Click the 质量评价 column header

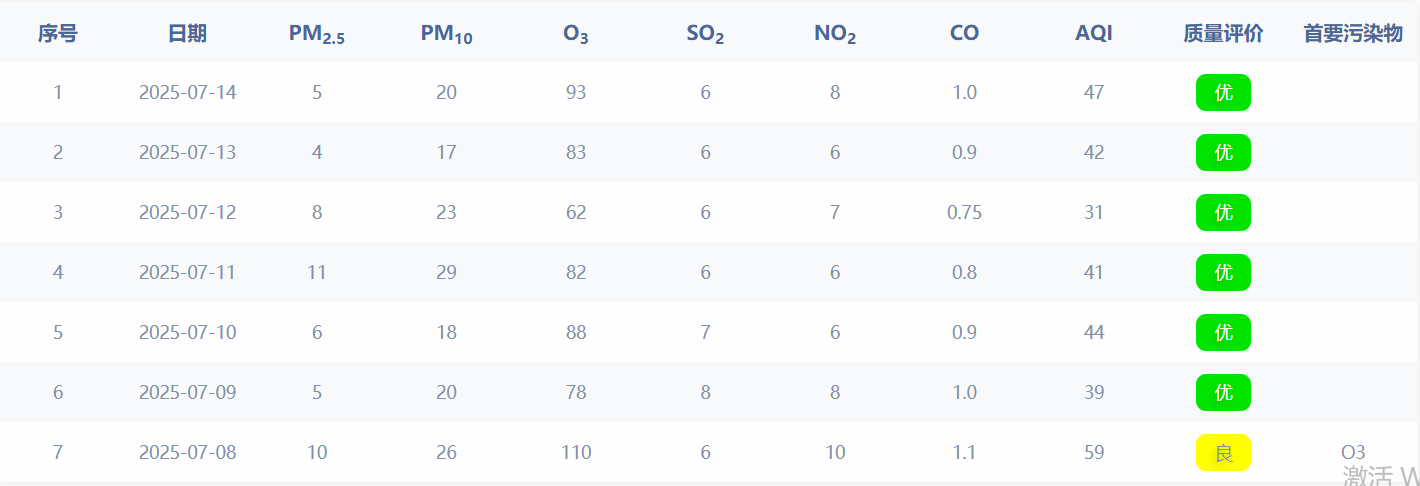pos(1223,33)
